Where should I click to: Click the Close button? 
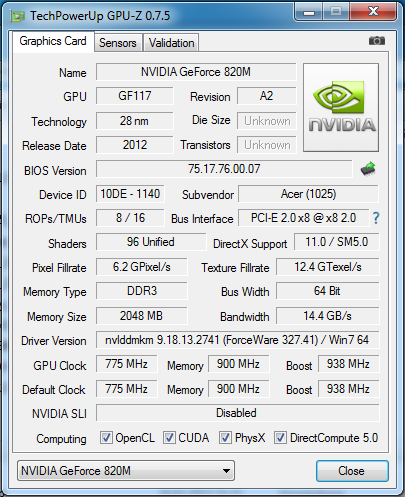point(352,471)
